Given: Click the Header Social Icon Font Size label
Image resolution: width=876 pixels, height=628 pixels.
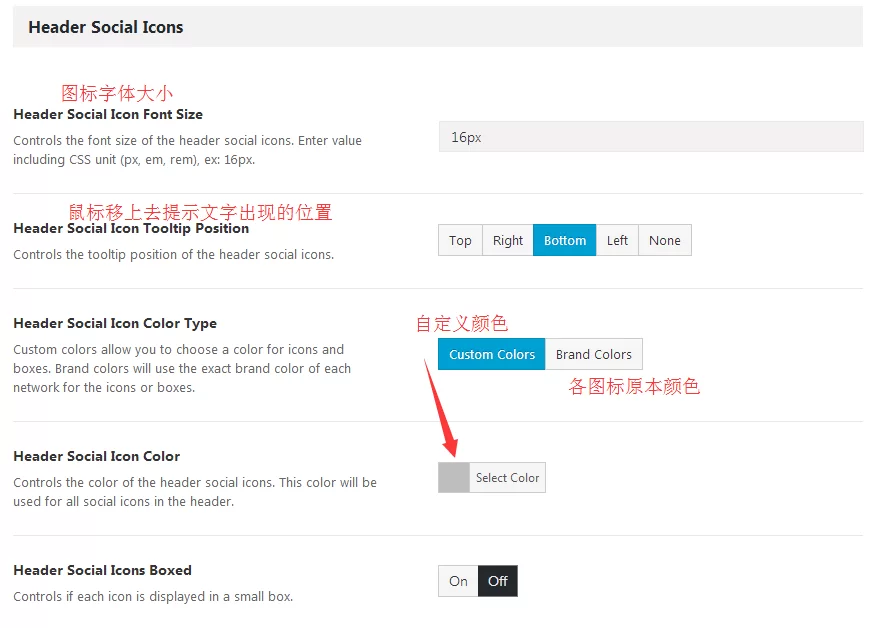Looking at the screenshot, I should [x=108, y=115].
